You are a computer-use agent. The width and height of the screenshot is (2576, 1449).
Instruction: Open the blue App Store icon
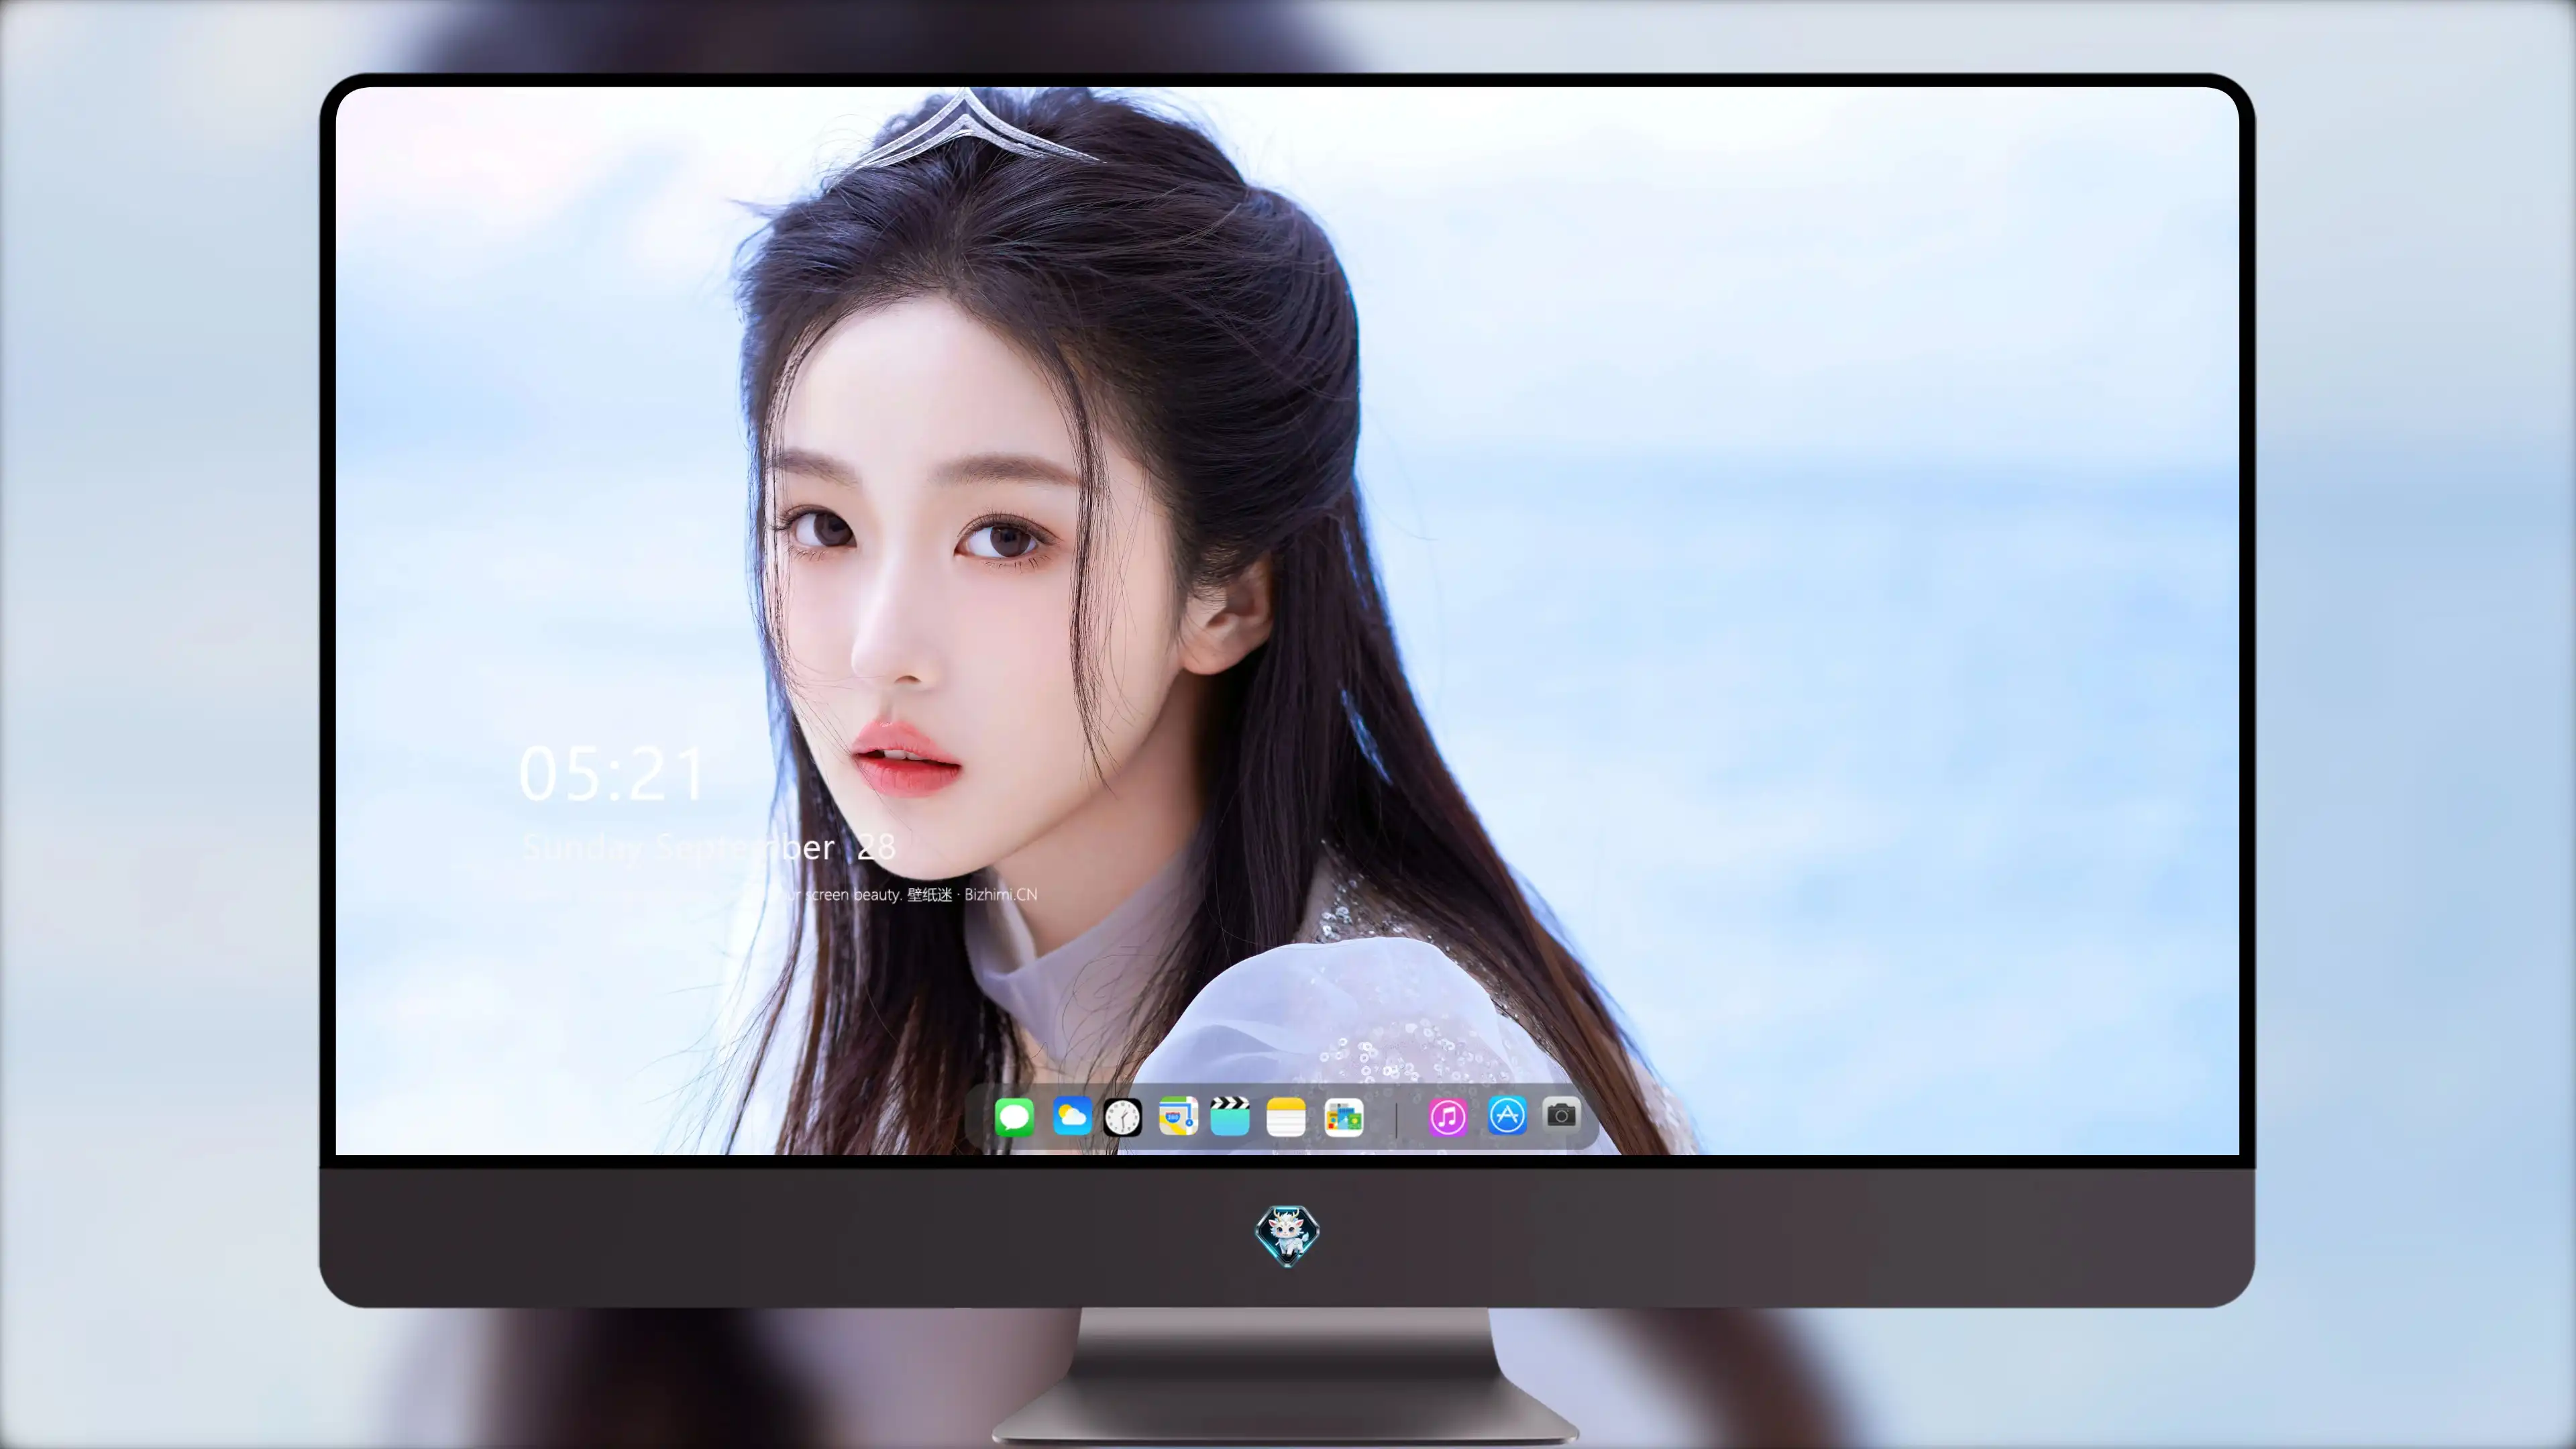[1507, 1115]
